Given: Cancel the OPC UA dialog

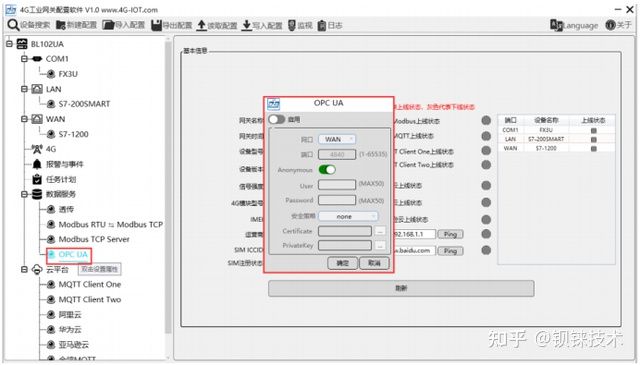Looking at the screenshot, I should 374,263.
